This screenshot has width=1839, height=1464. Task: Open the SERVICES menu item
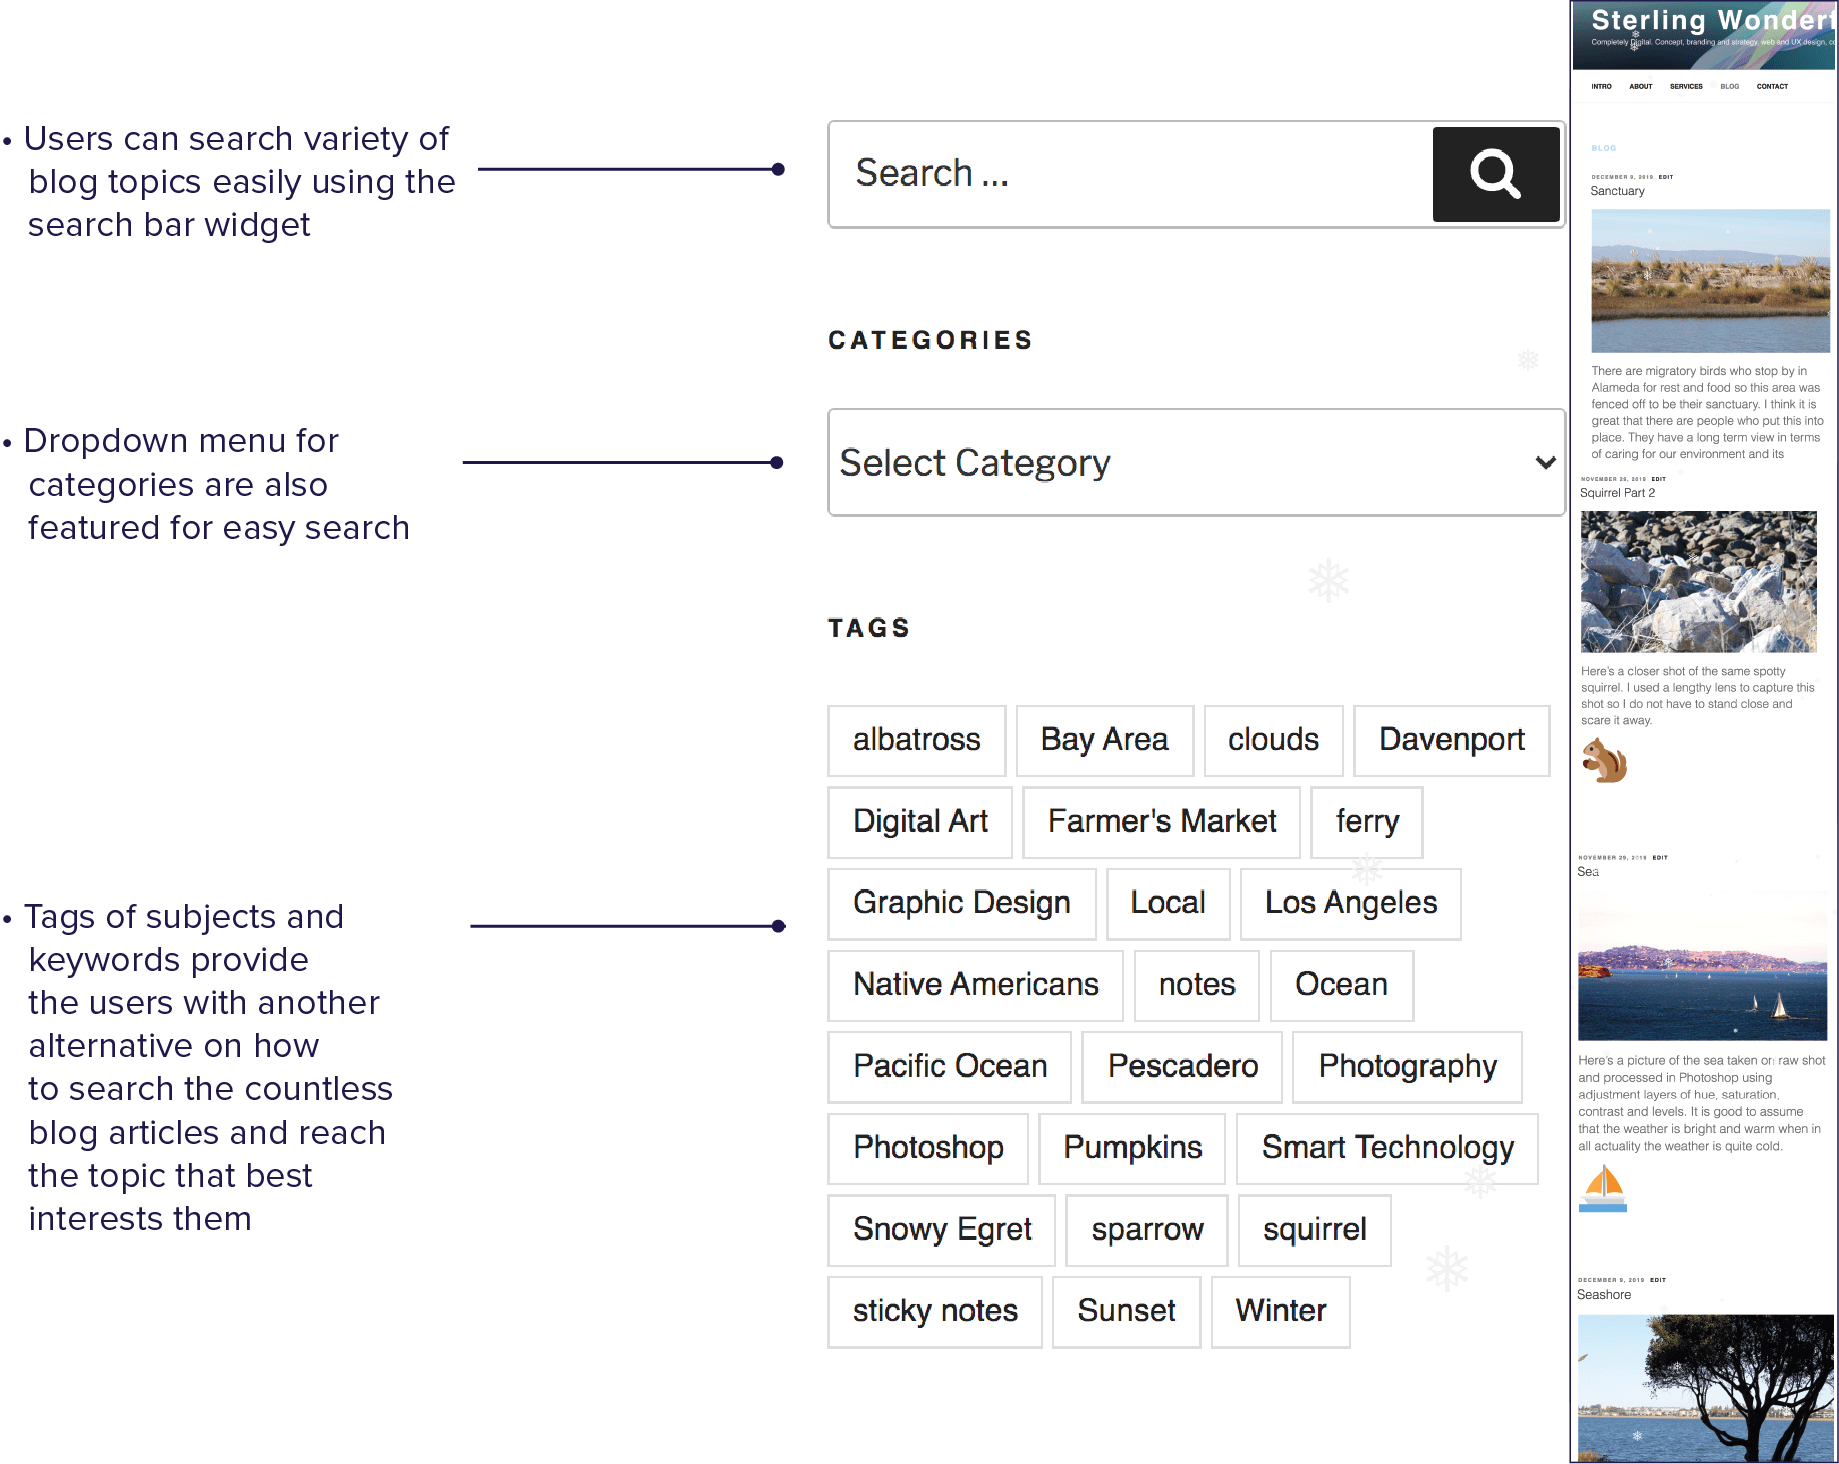(1686, 87)
